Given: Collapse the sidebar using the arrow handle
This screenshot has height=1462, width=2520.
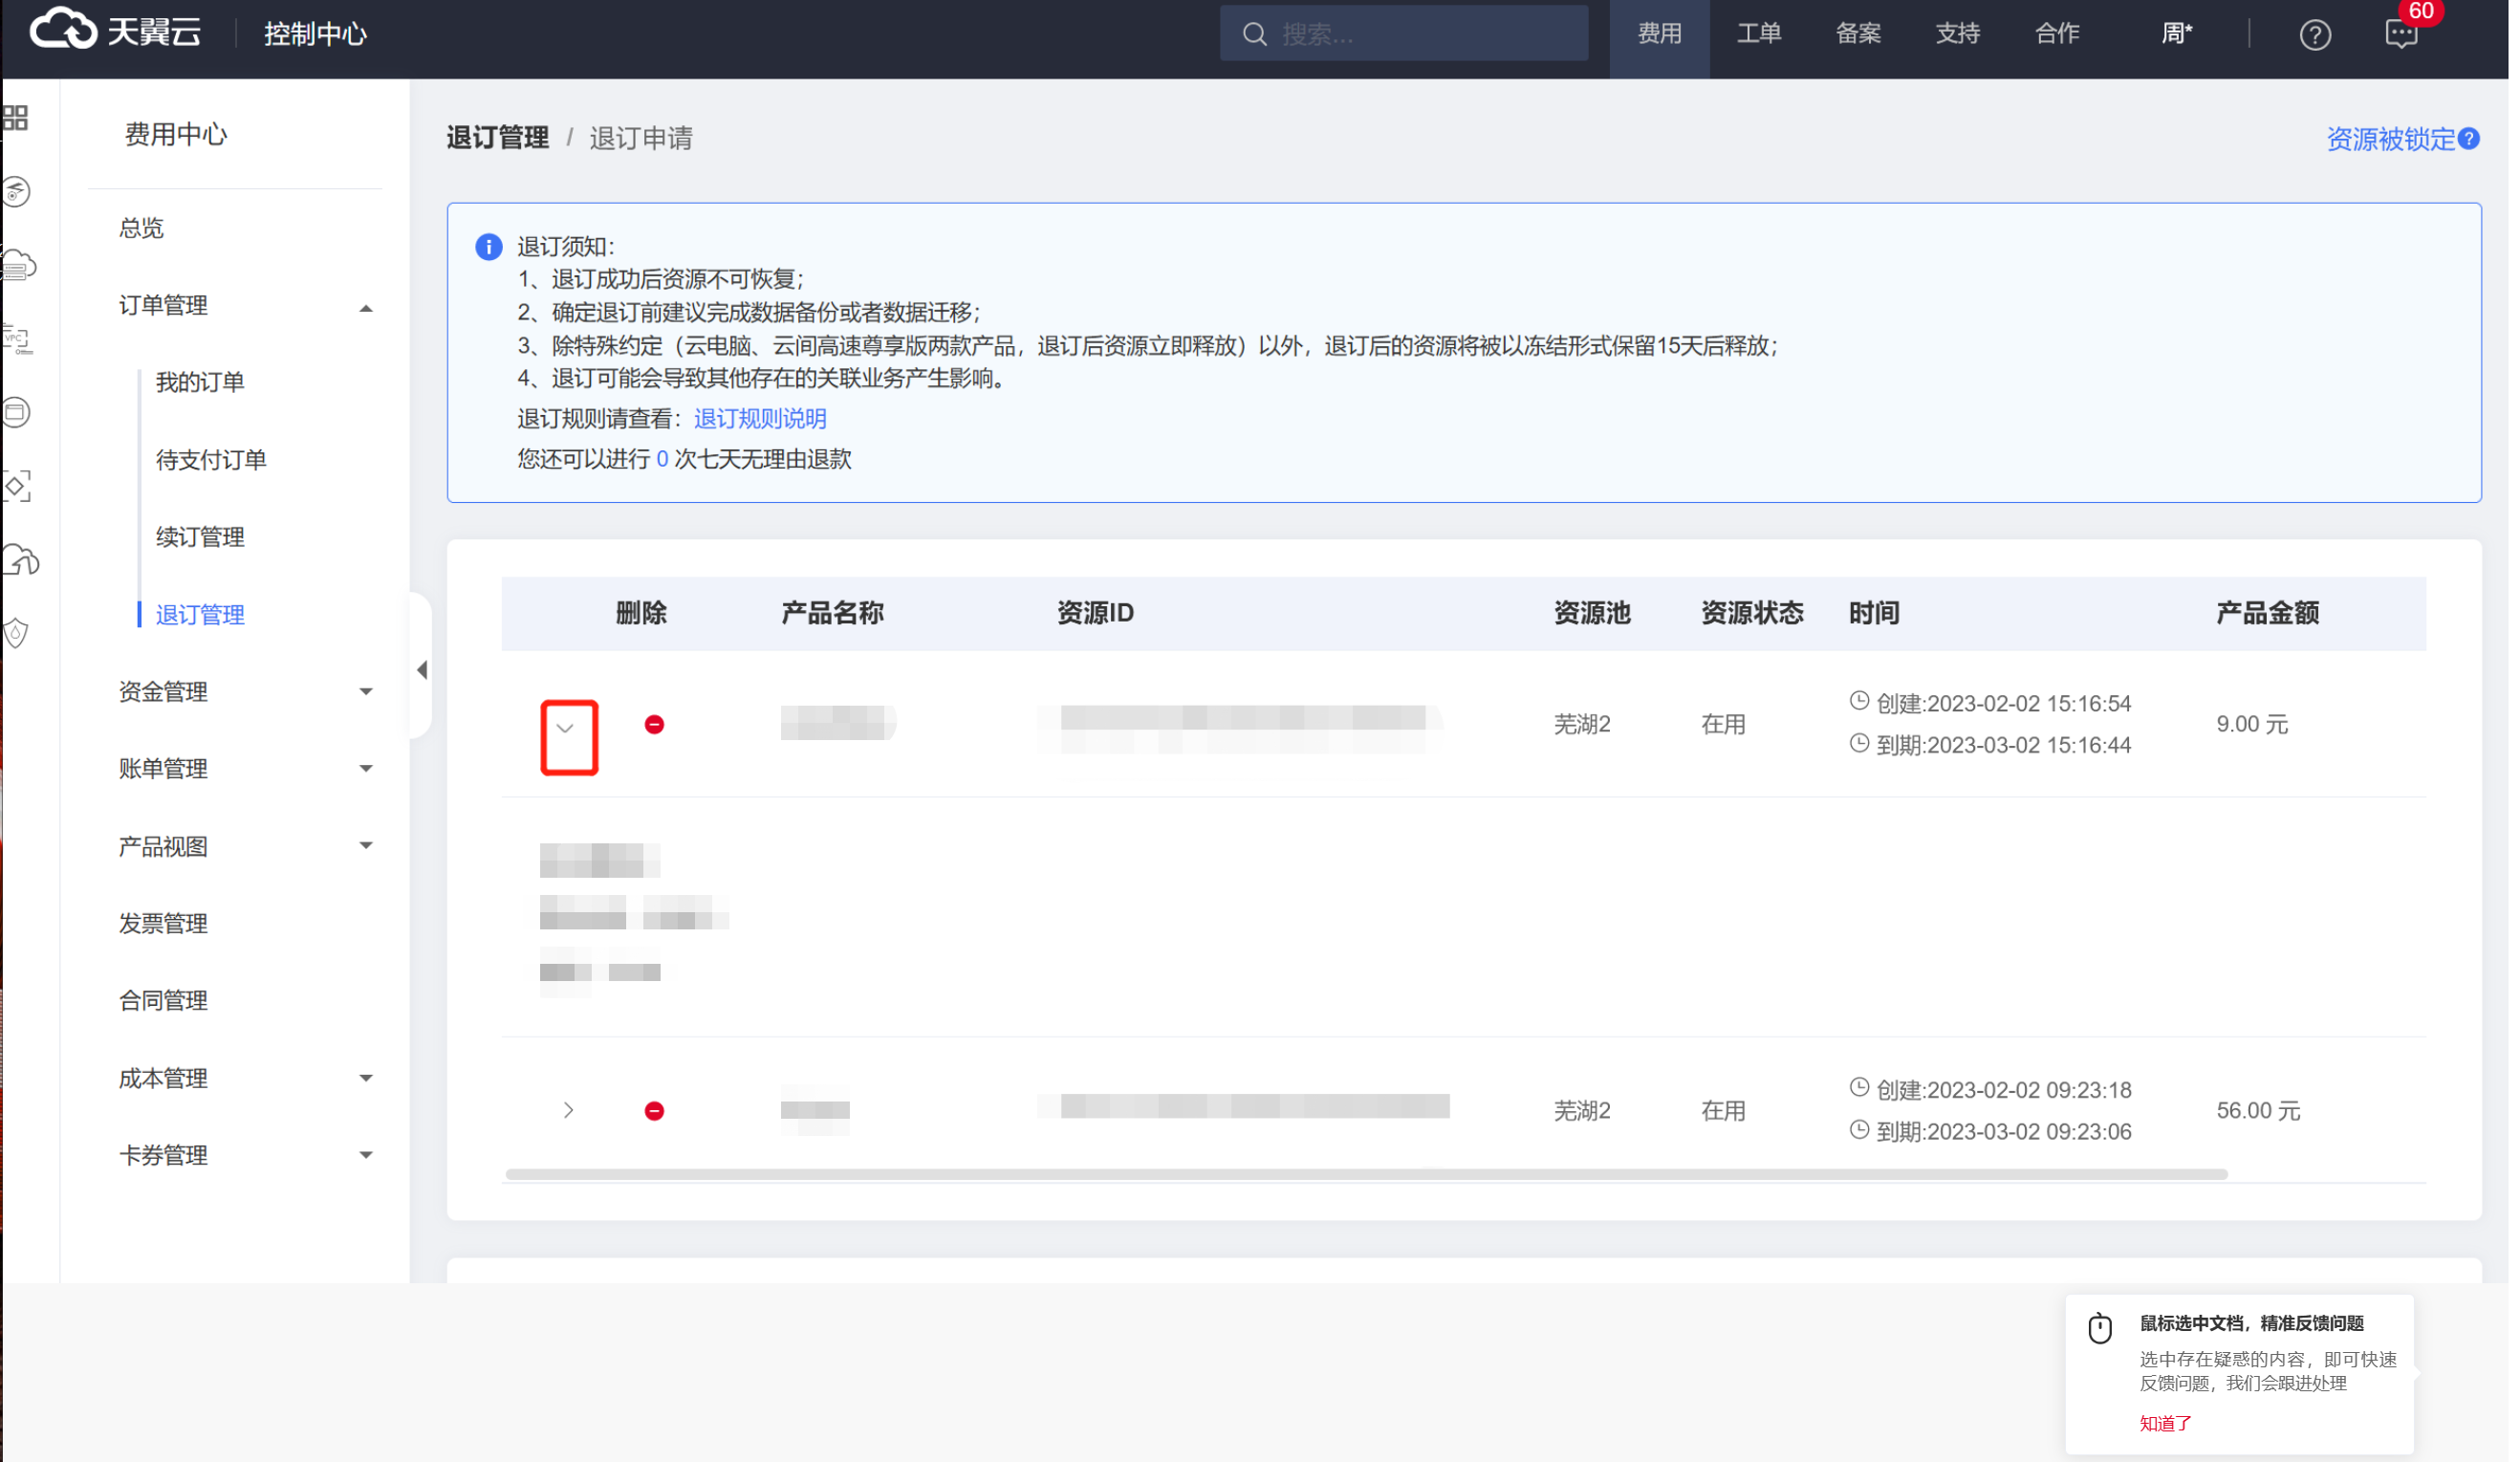Looking at the screenshot, I should tap(423, 671).
